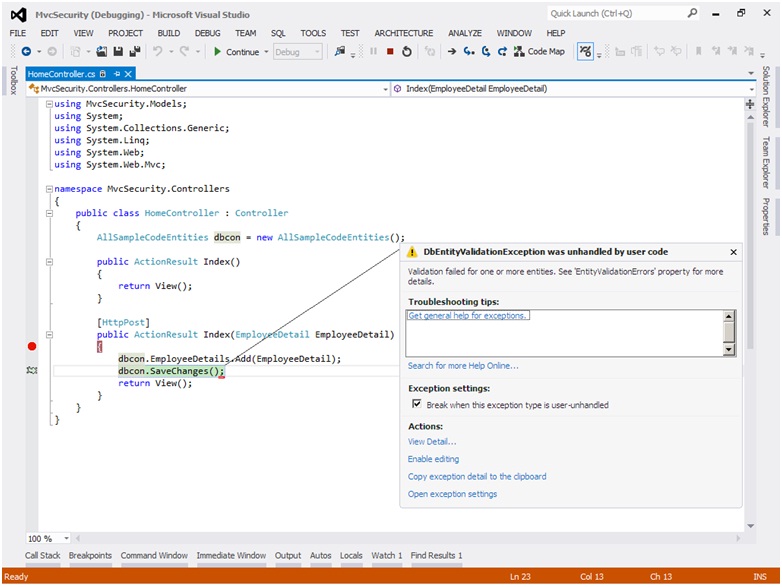The image size is (782, 587).
Task: Open the ARCHITECTURE menu
Action: 403,33
